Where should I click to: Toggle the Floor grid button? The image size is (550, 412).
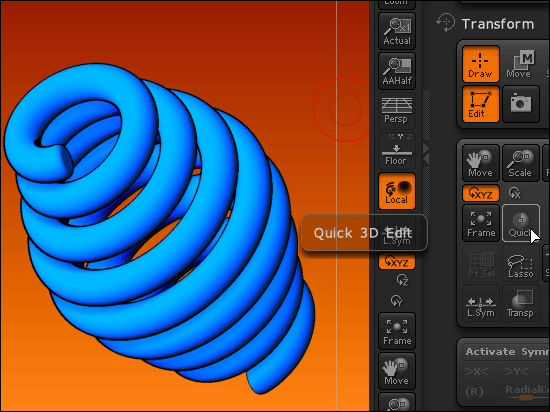point(397,151)
